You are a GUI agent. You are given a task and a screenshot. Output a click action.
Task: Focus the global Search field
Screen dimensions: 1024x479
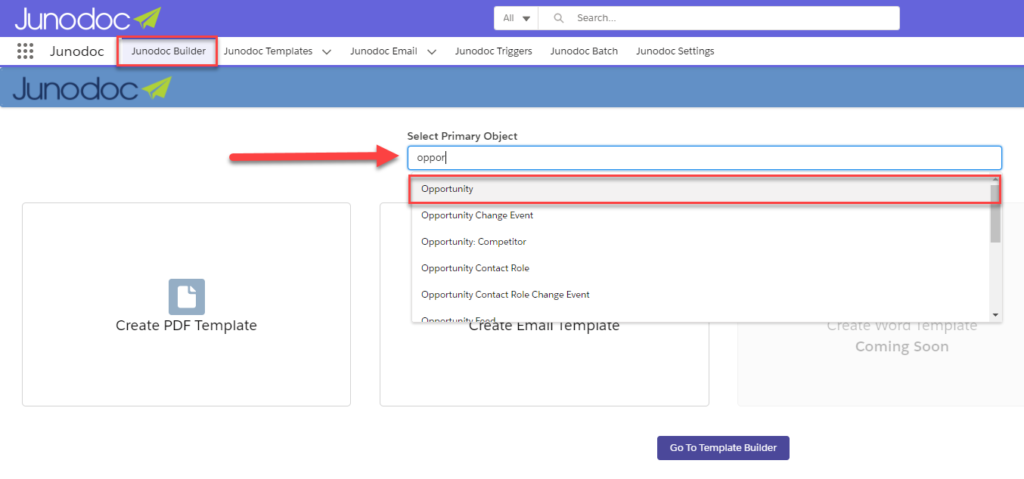[x=718, y=18]
